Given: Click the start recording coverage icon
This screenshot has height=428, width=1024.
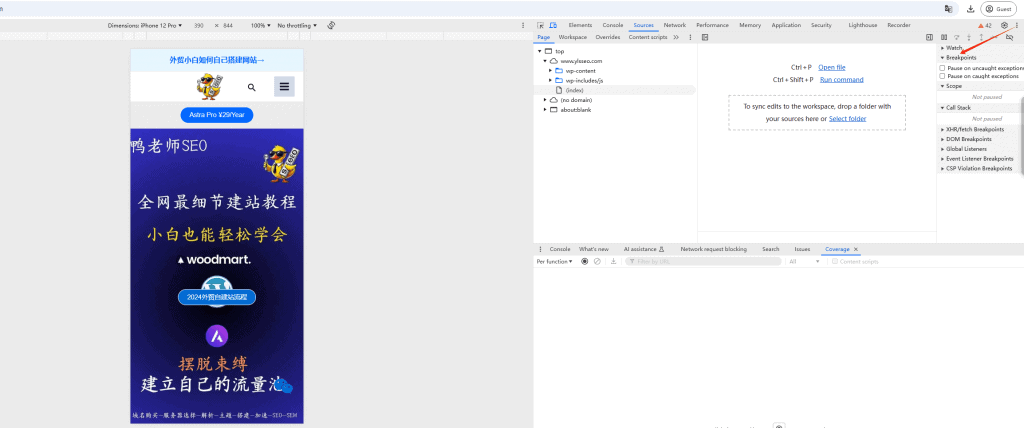Looking at the screenshot, I should coord(585,261).
